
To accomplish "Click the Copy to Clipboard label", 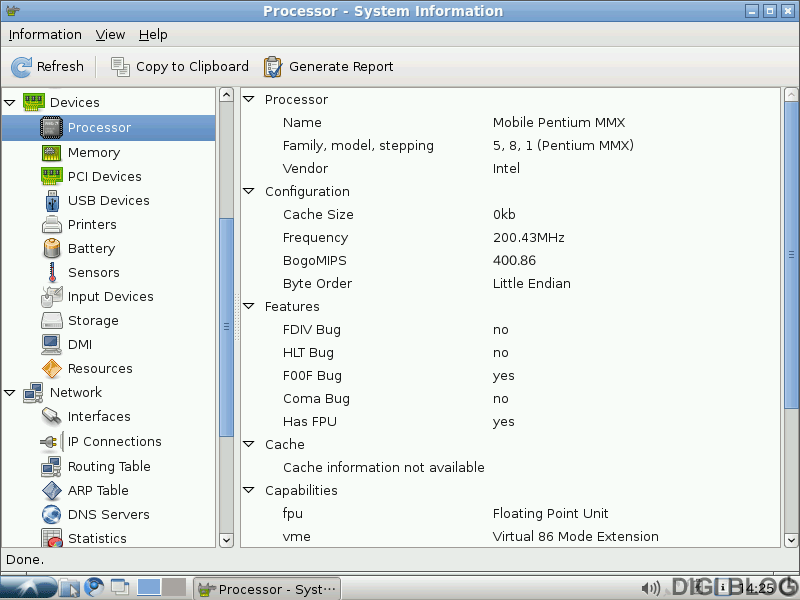I will click(192, 67).
